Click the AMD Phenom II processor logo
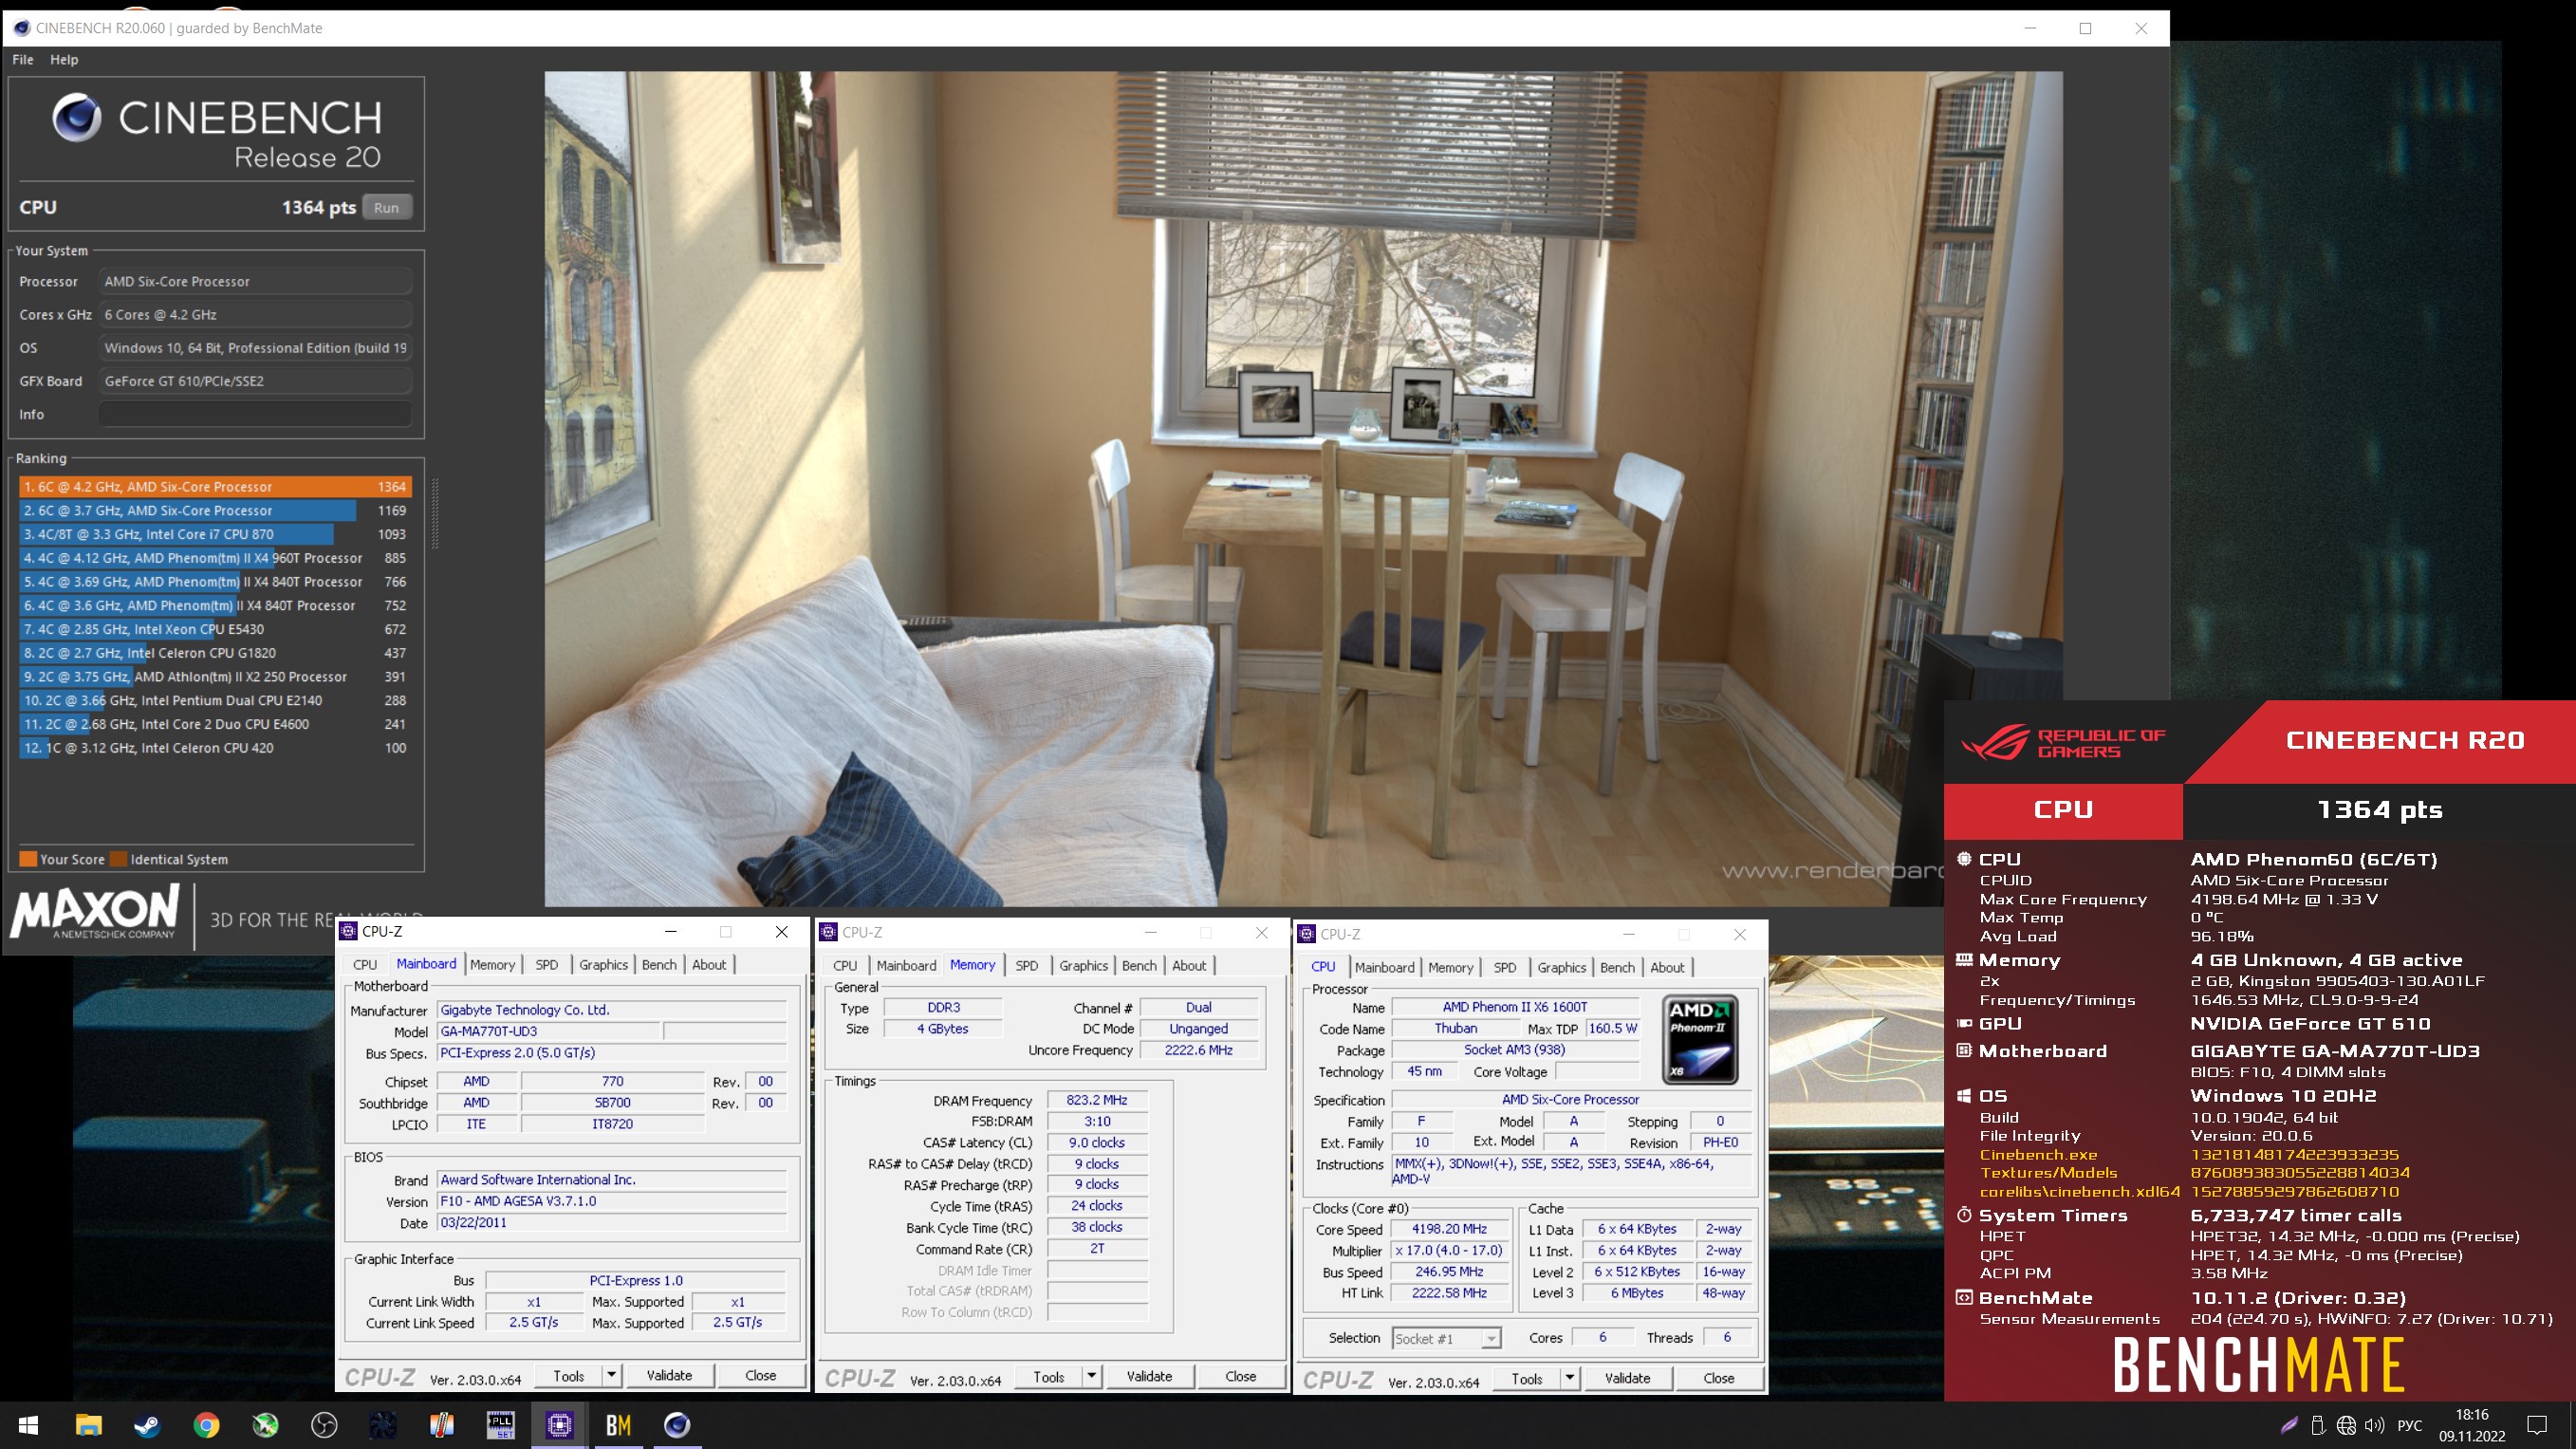The image size is (2576, 1449). pos(1700,1039)
